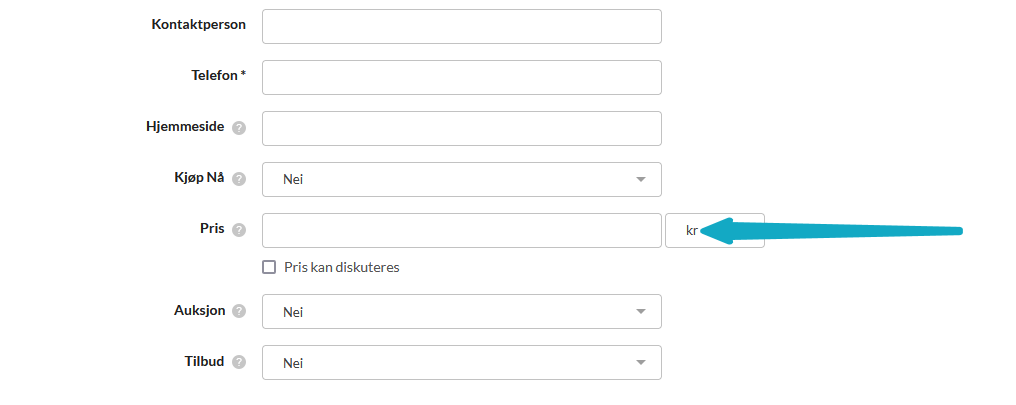
Task: Open the Auksjon dropdown menu
Action: [x=461, y=311]
